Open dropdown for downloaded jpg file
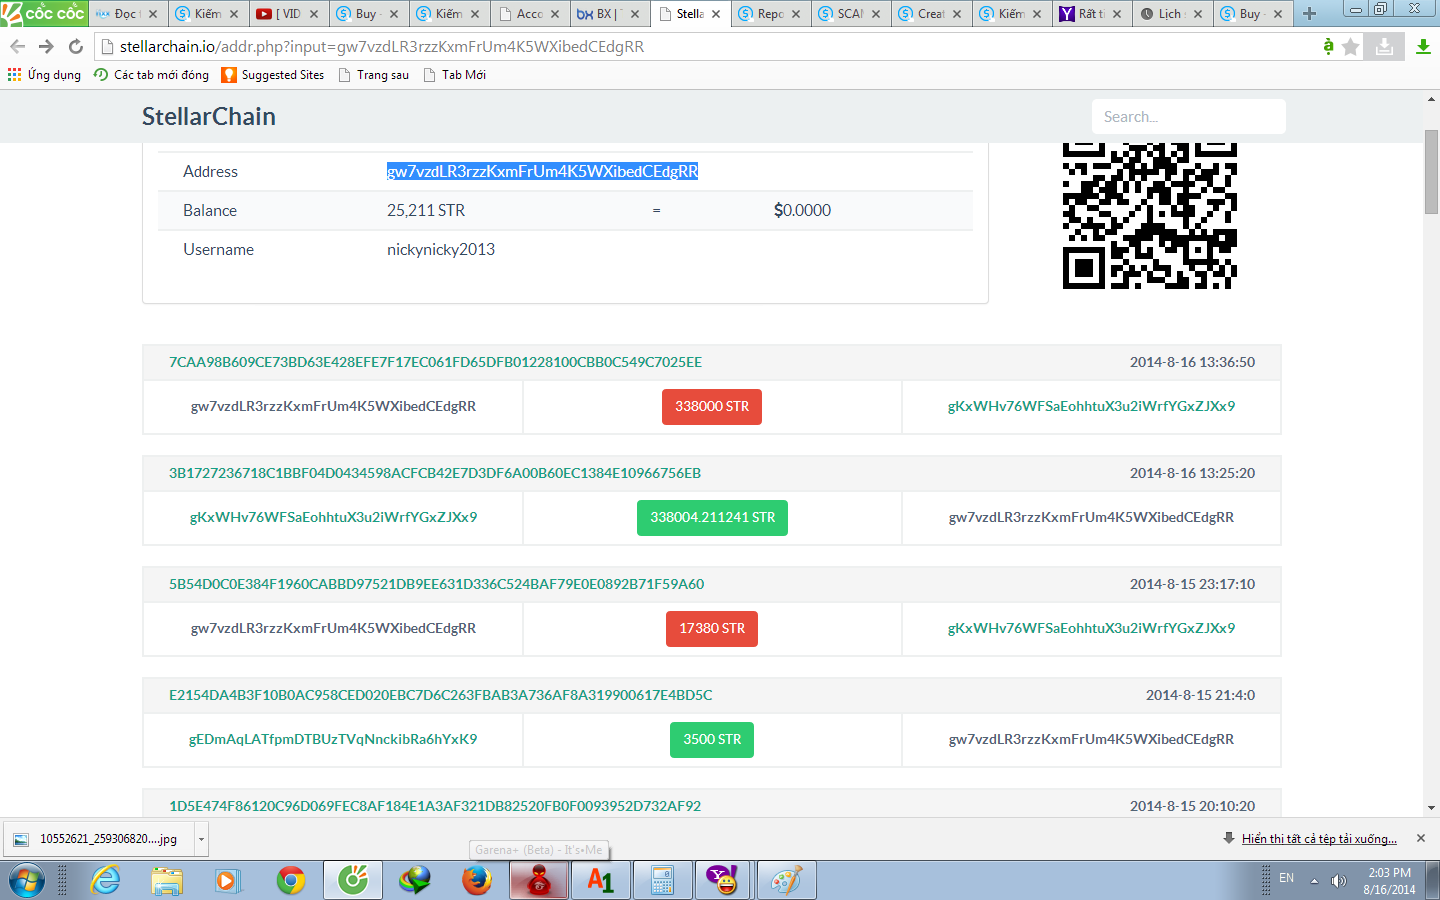This screenshot has width=1440, height=900. click(201, 839)
